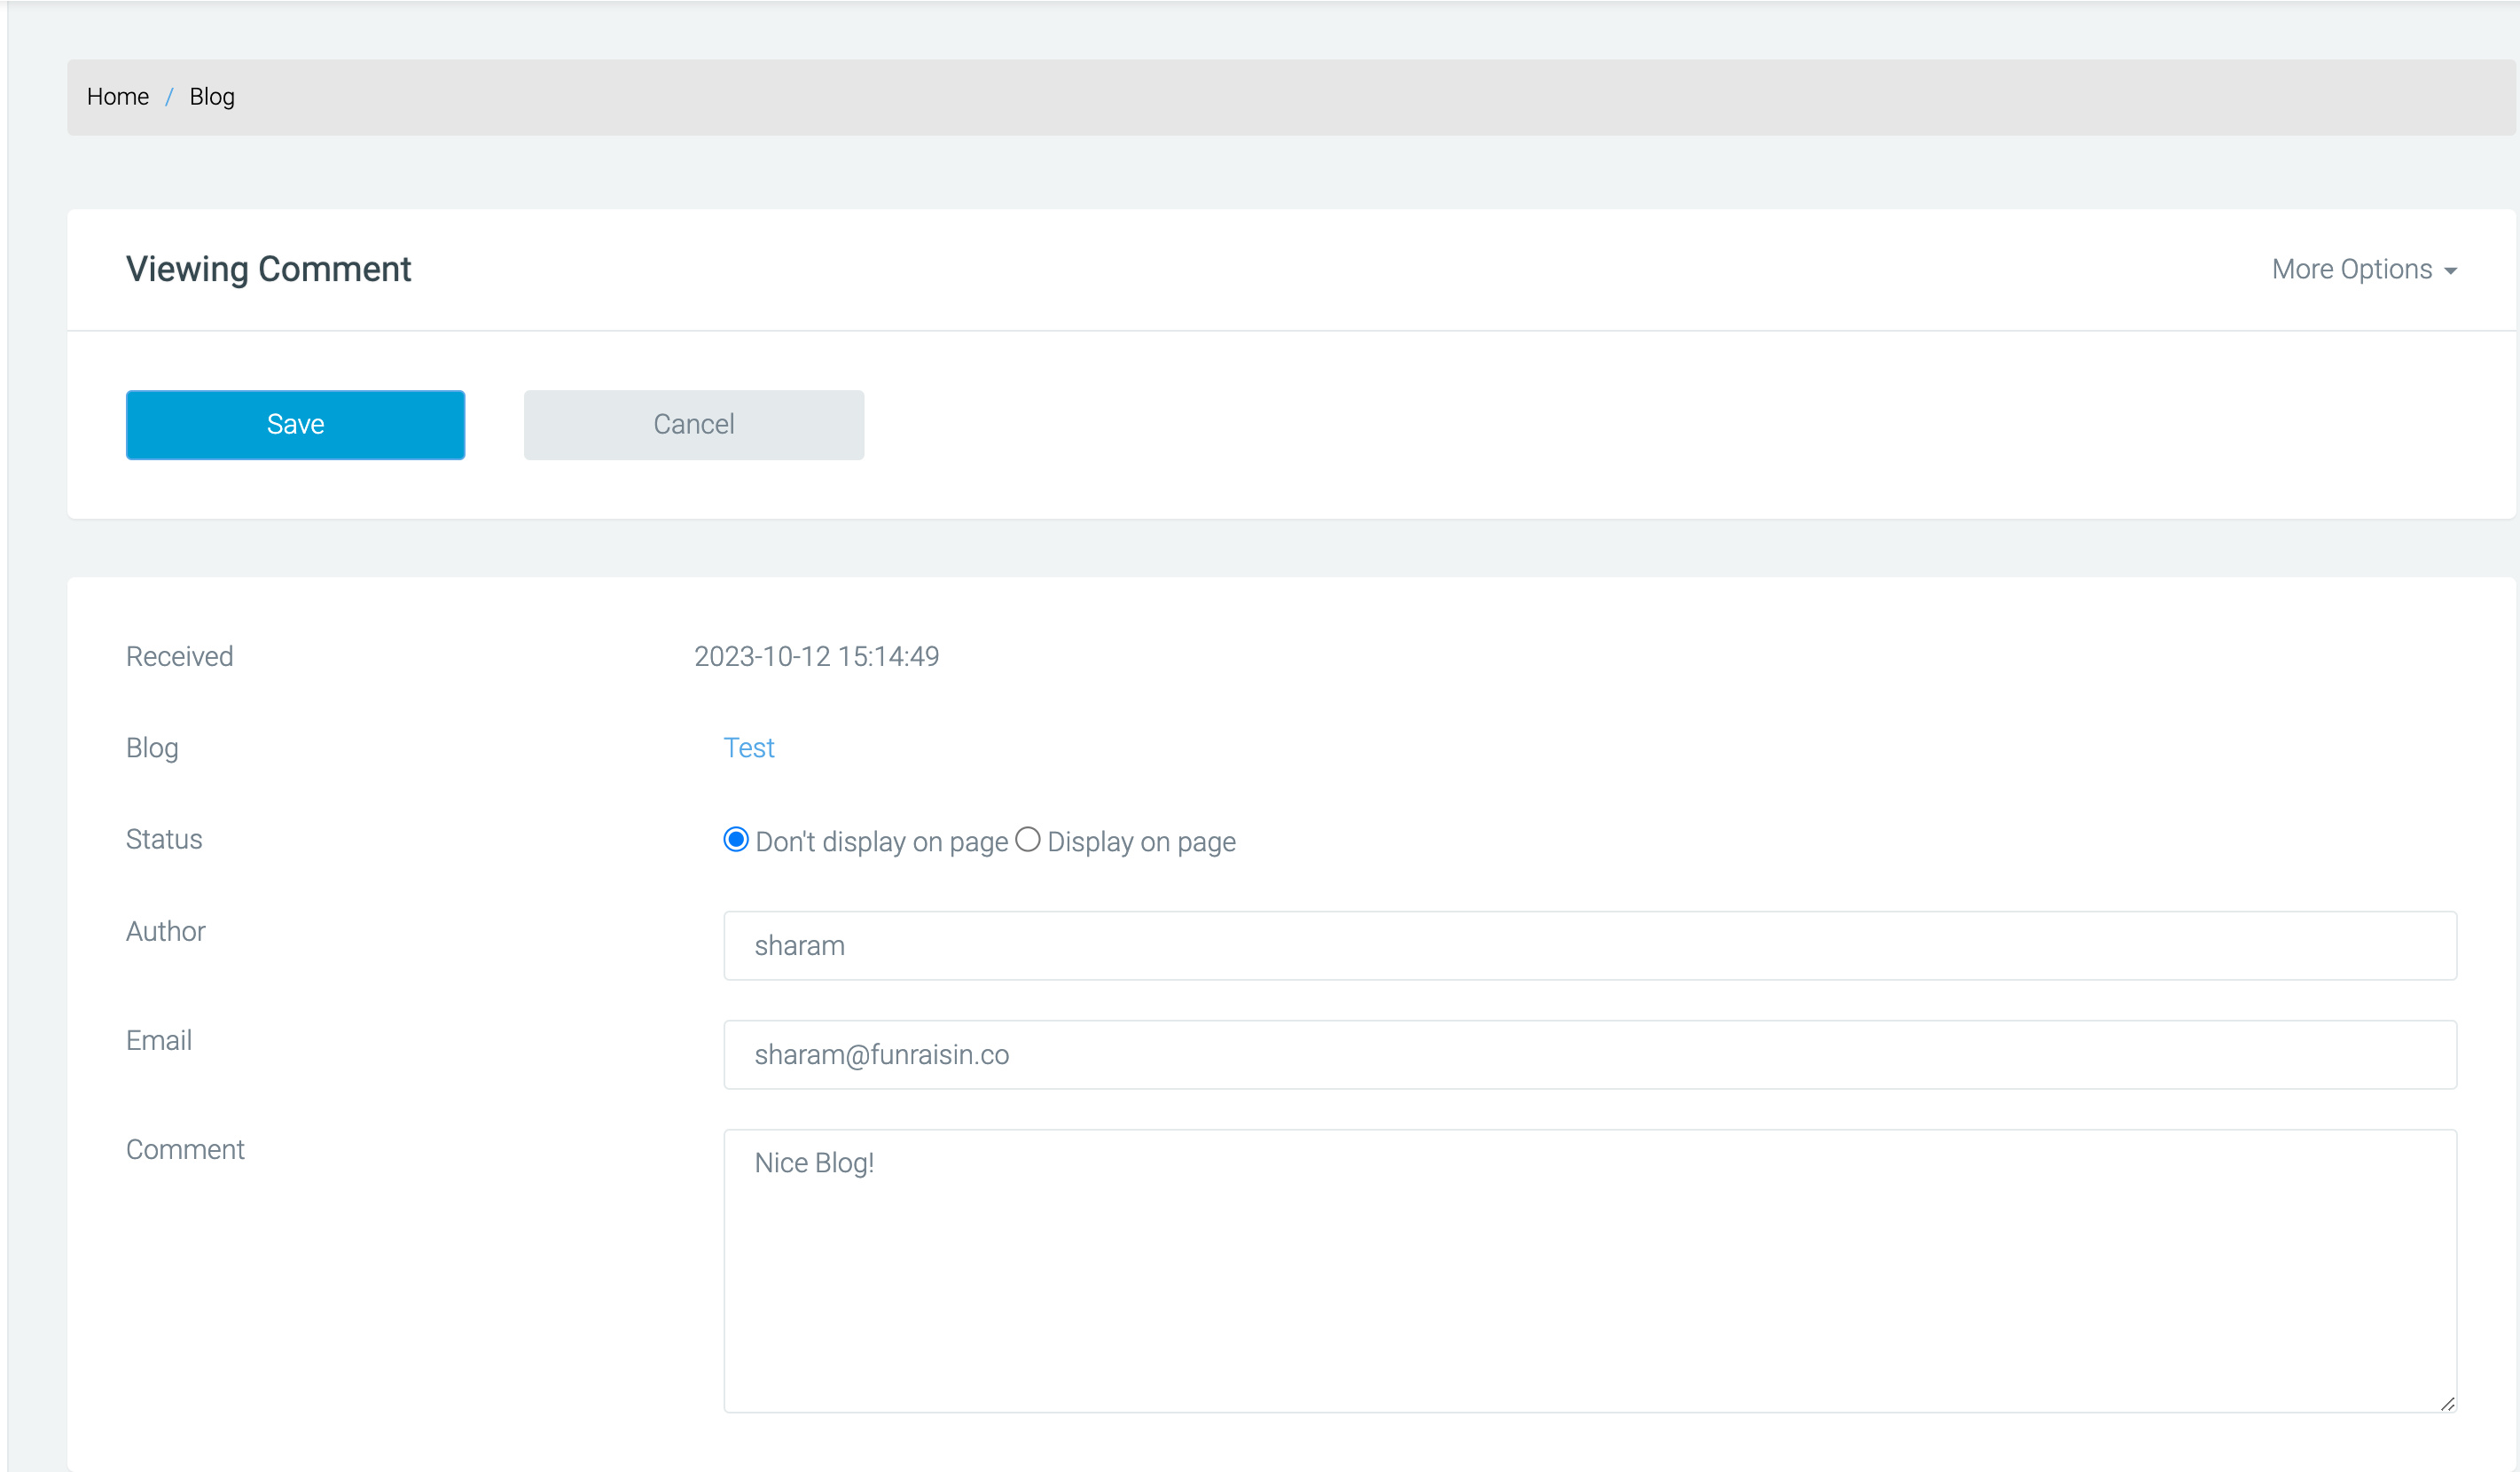Click the Cancel button

(694, 425)
